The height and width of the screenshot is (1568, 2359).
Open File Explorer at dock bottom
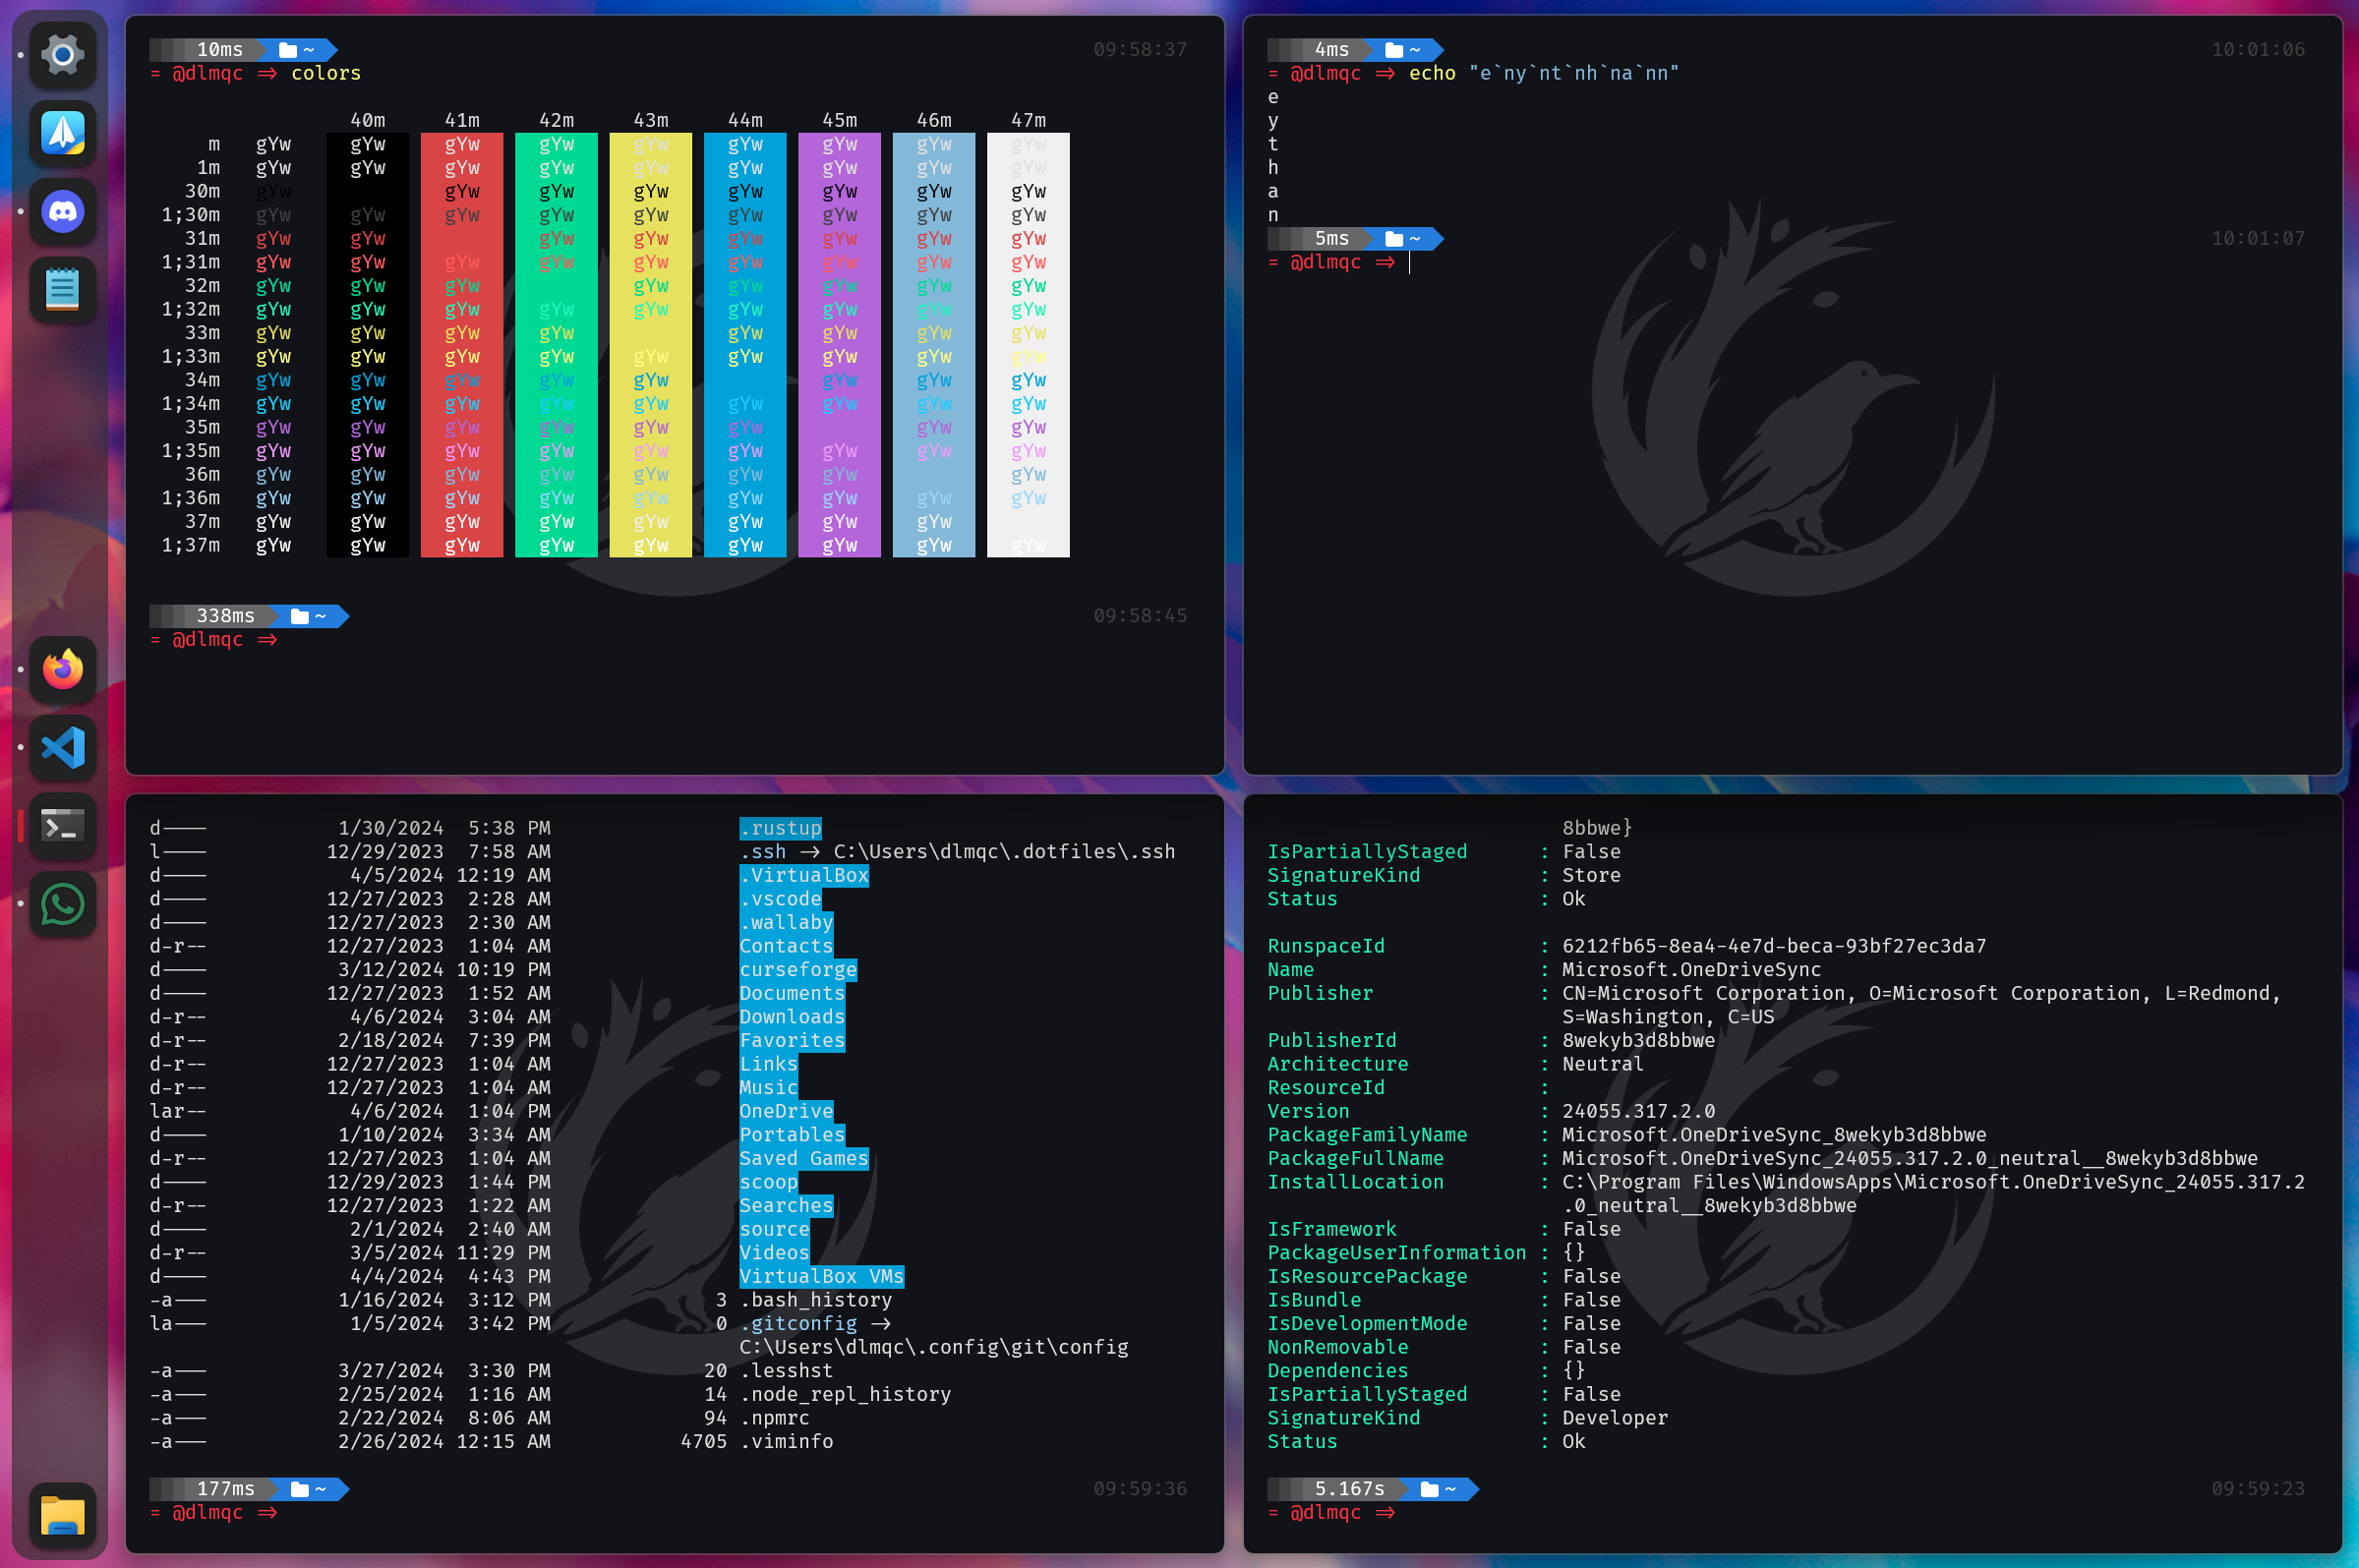click(62, 1515)
